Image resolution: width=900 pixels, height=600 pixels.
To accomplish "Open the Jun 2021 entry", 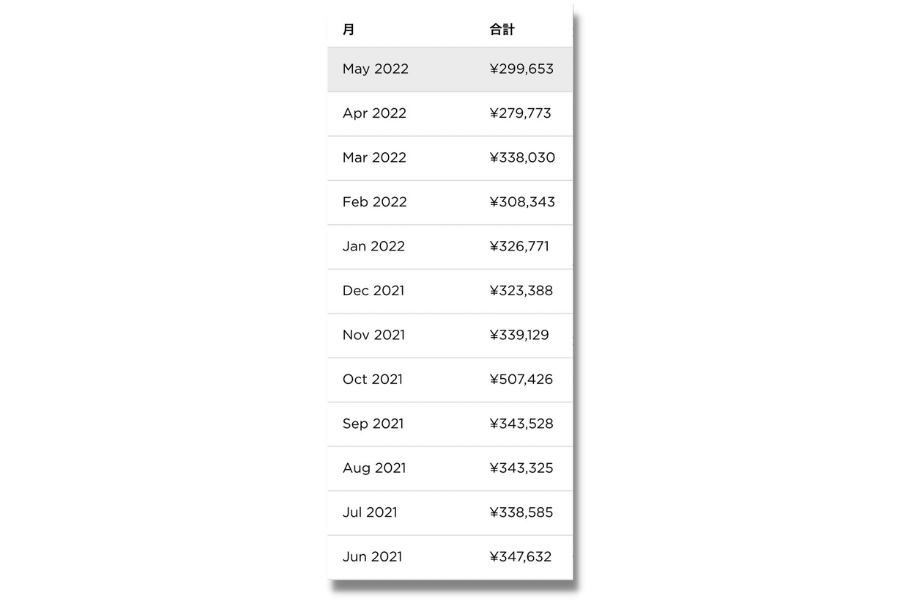I will tap(450, 557).
